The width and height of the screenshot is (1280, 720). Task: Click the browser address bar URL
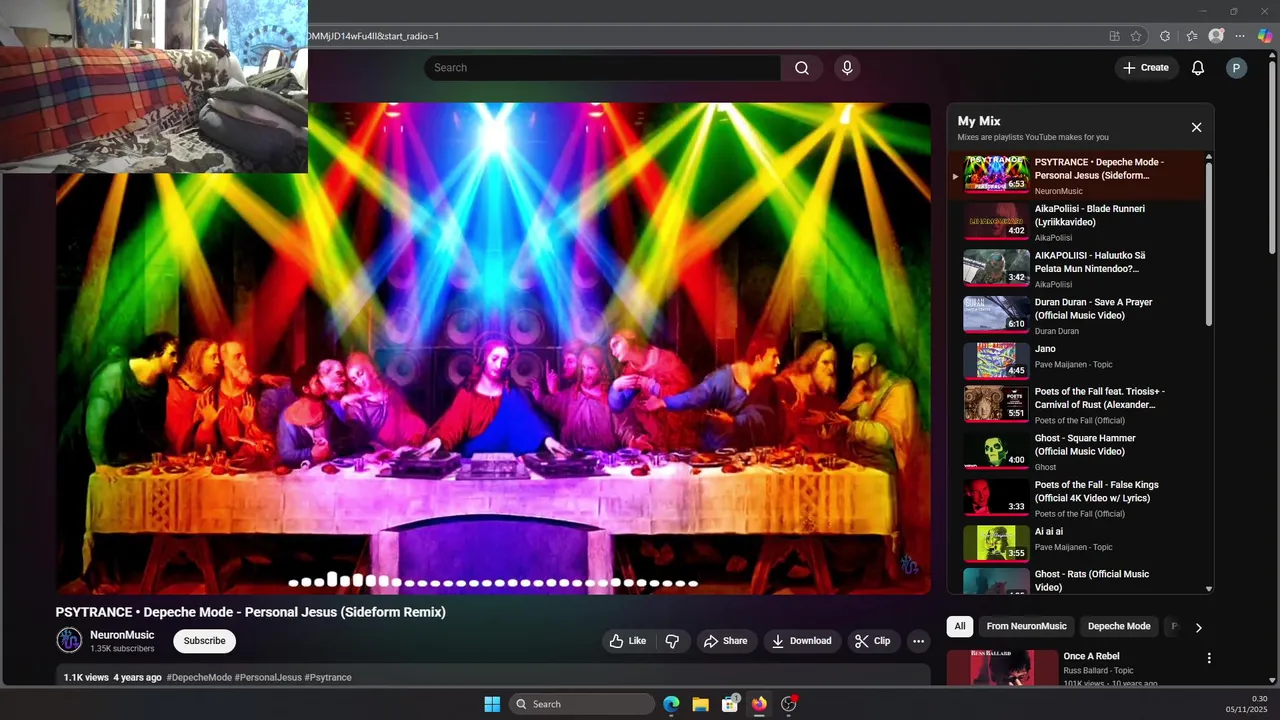tap(372, 36)
